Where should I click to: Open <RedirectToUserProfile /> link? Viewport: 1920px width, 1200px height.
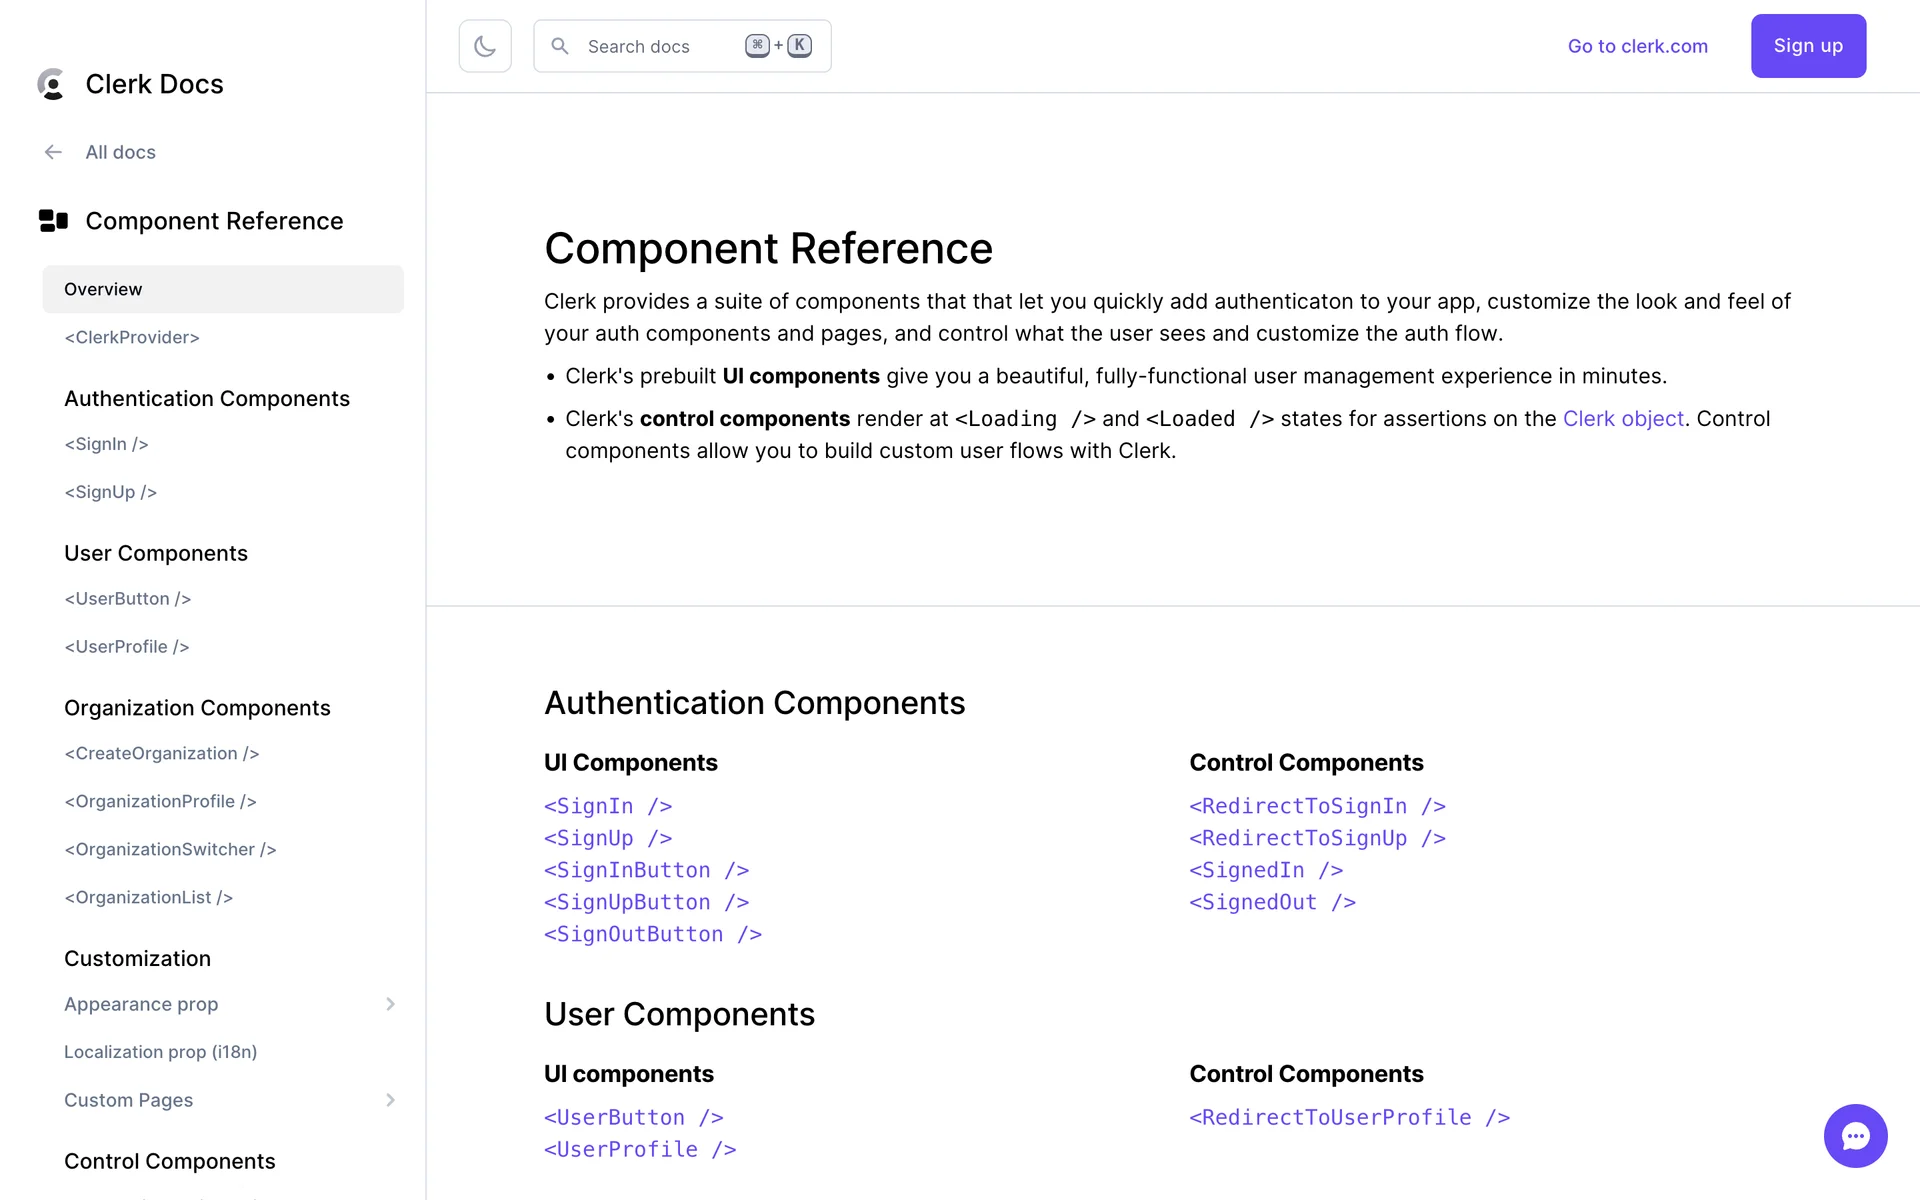coord(1349,1117)
